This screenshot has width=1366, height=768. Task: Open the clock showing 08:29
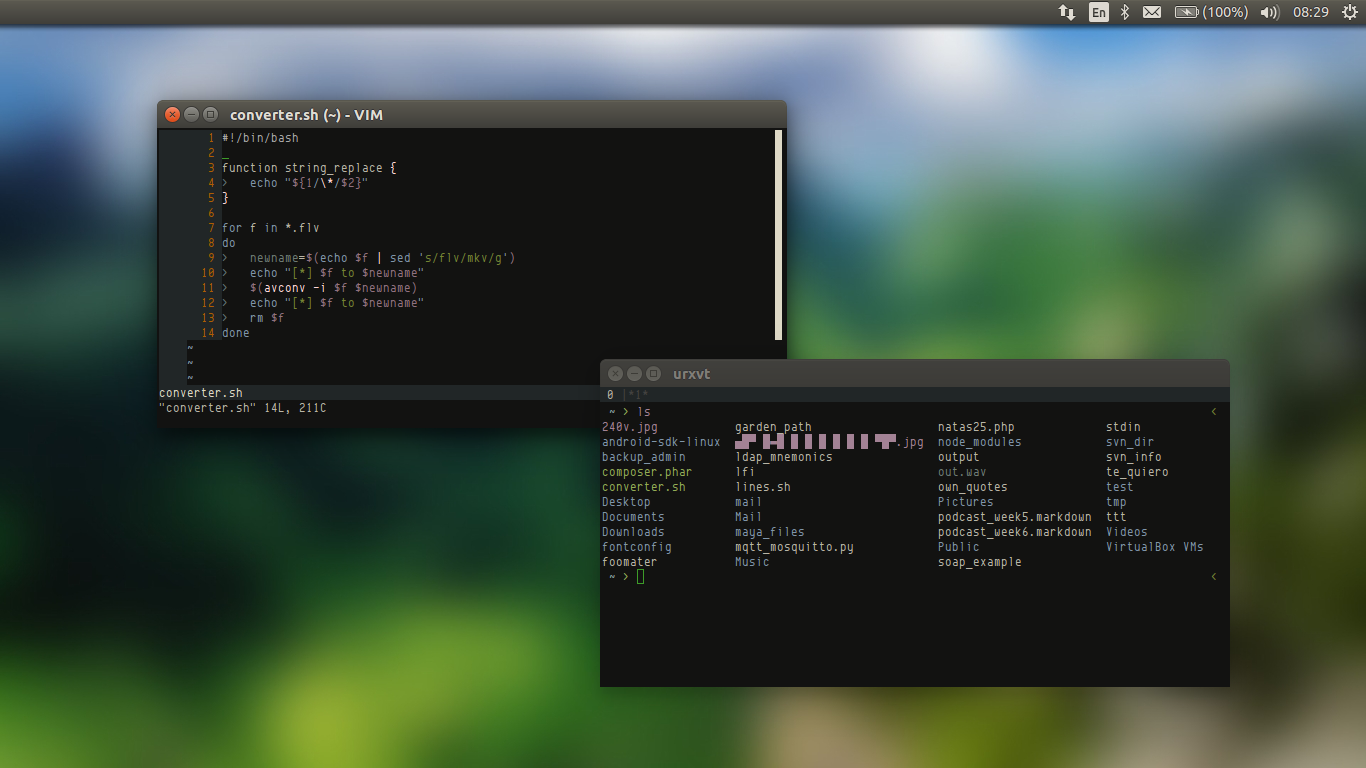1310,12
